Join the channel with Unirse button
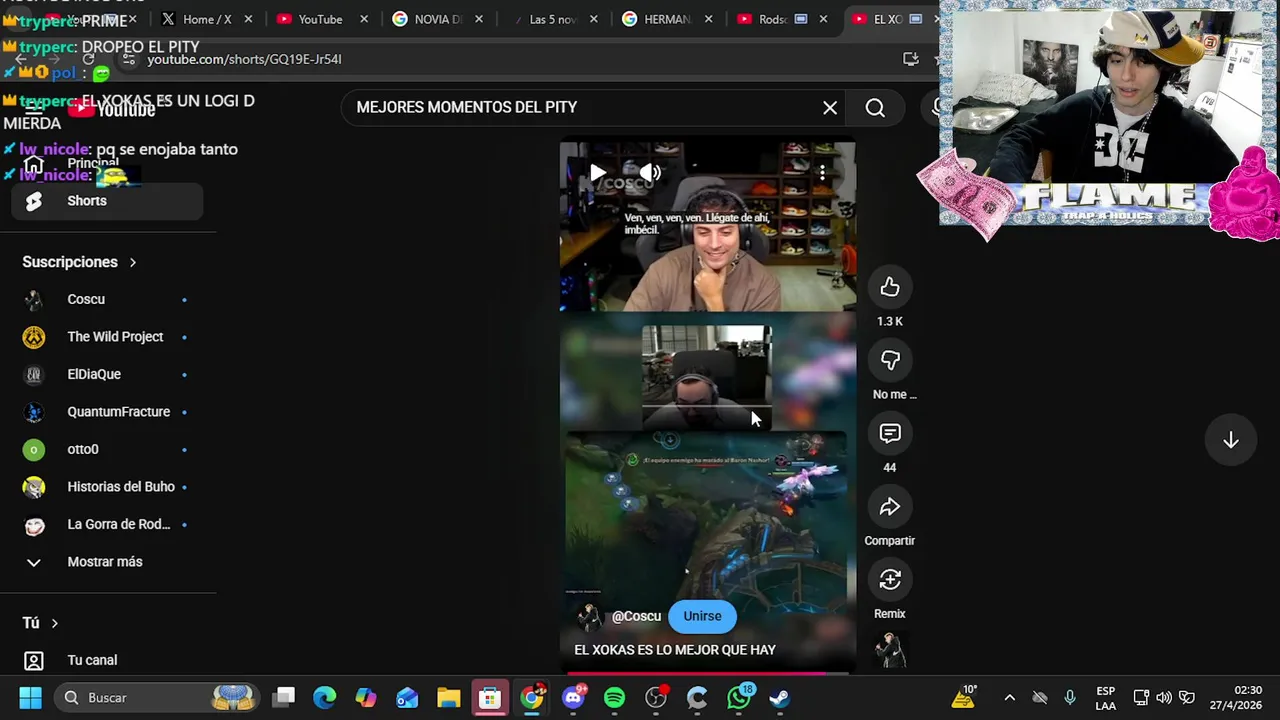1280x720 pixels. coord(702,616)
